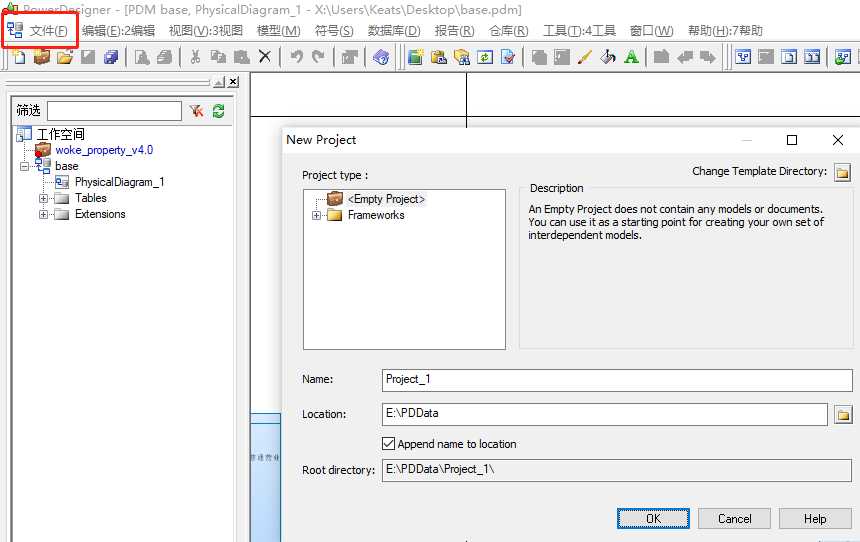Click the green refresh icon in browser filter

pyautogui.click(x=218, y=111)
